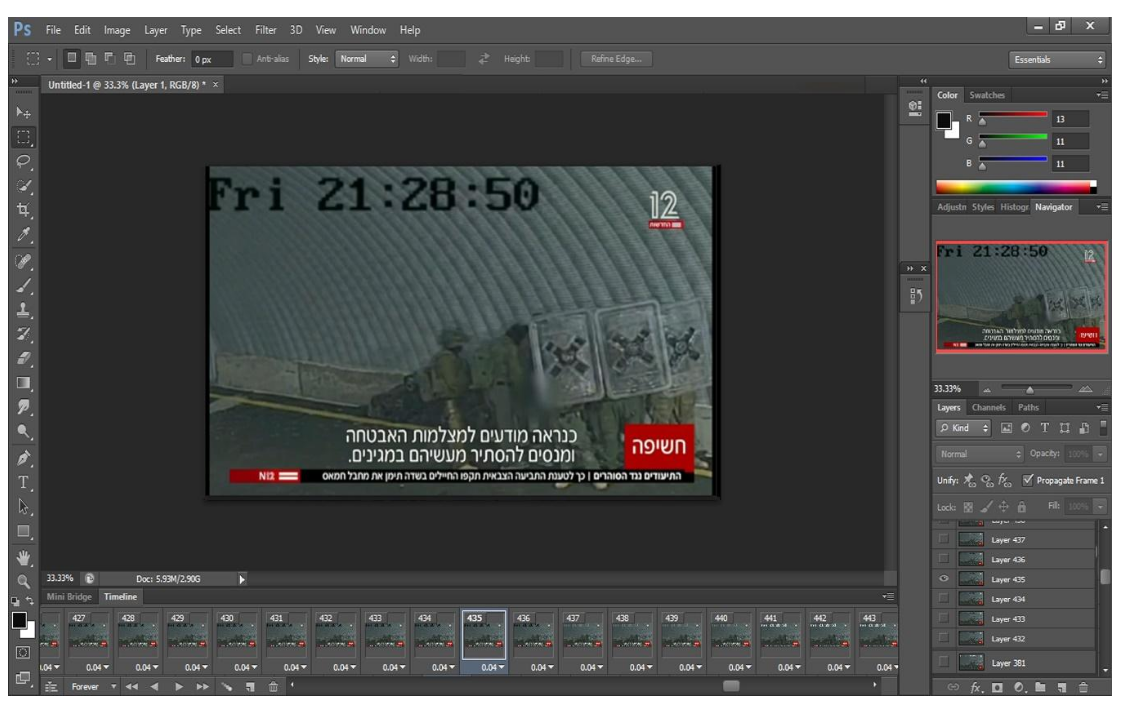Switch to the Channels tab
The image size is (1123, 706).
(989, 407)
